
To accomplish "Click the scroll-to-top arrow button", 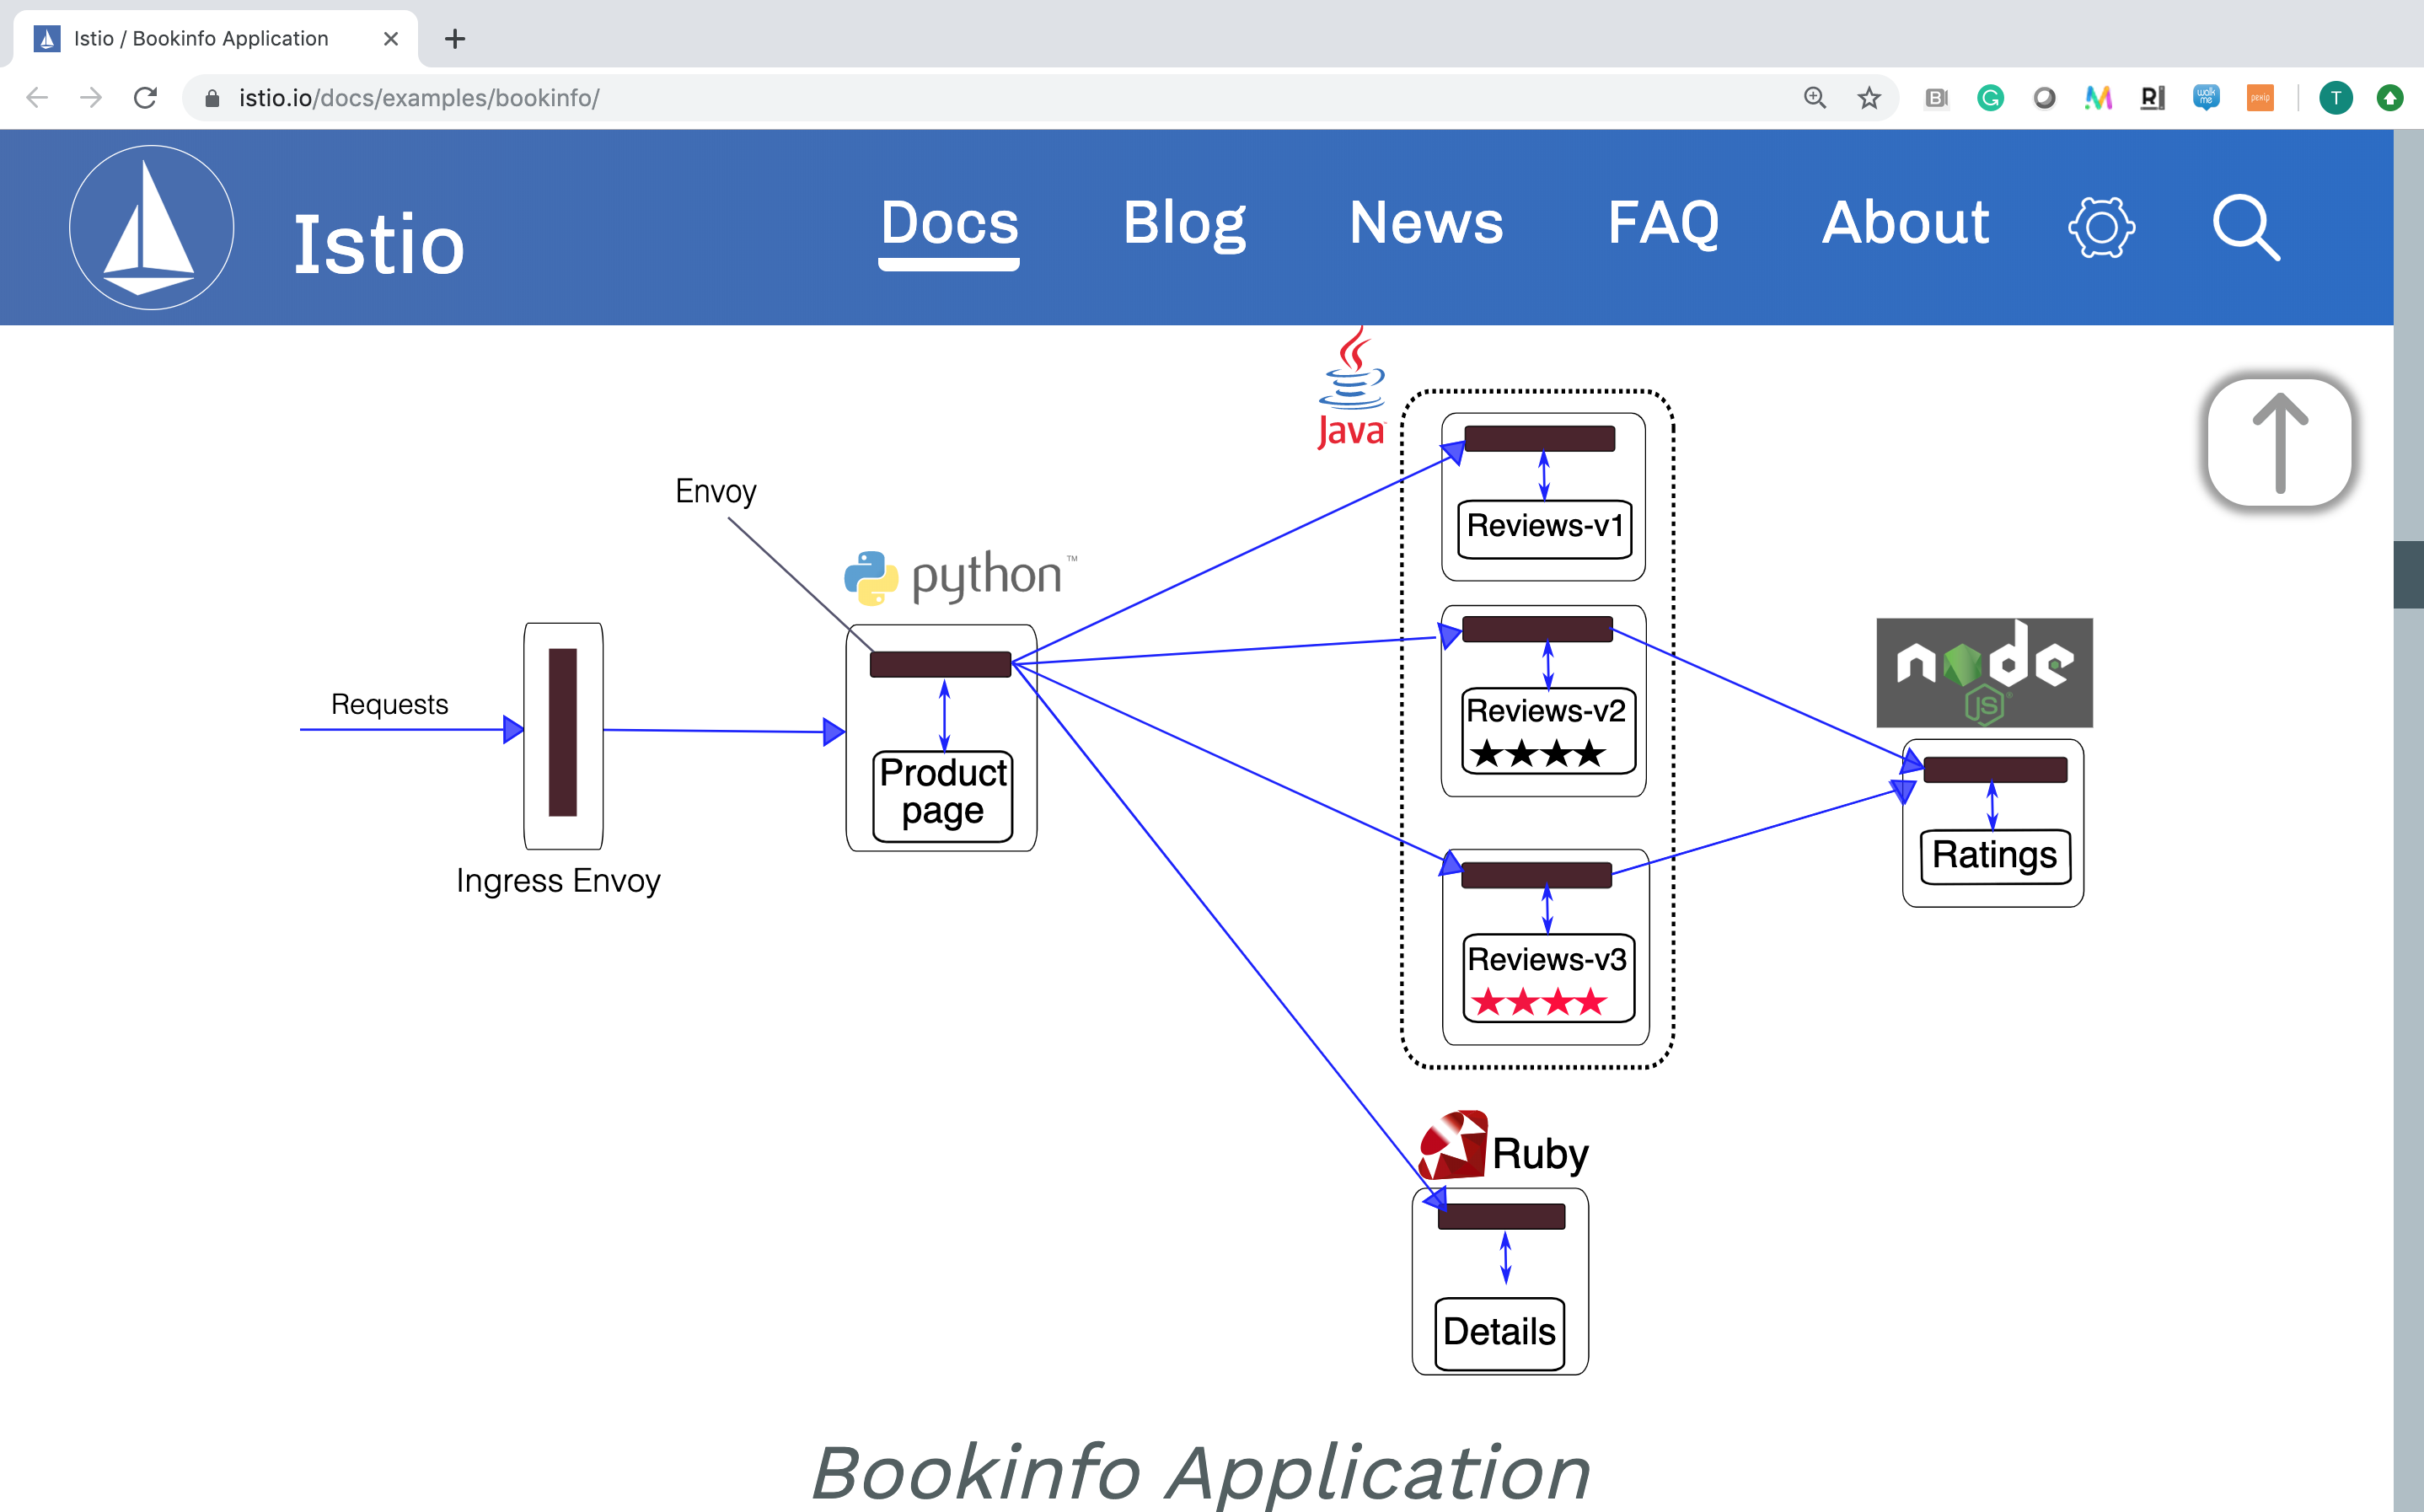I will [x=2279, y=443].
